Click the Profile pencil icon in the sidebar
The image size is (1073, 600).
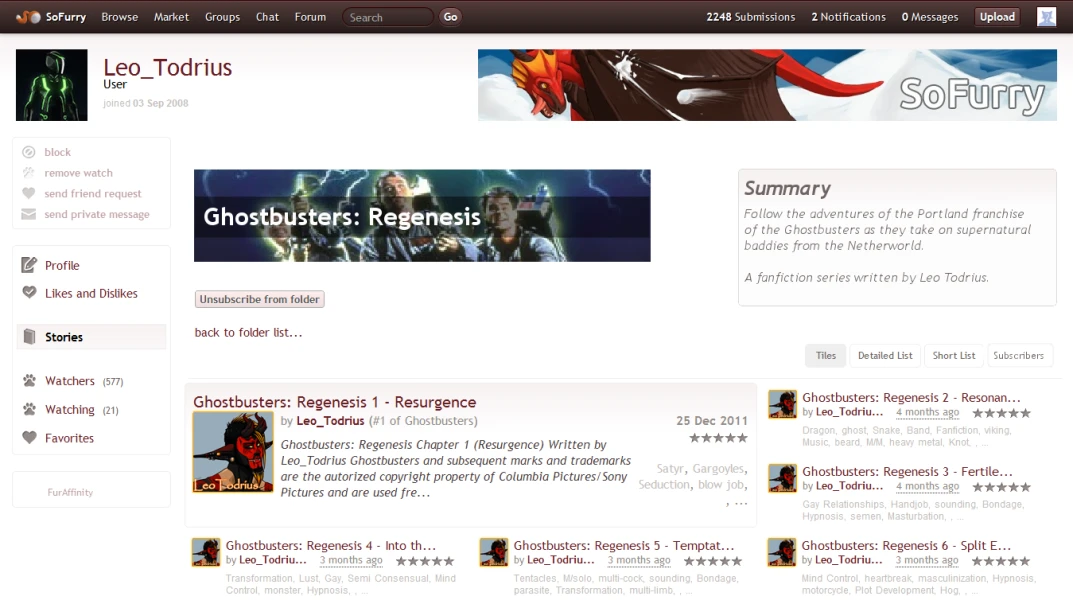click(x=29, y=265)
